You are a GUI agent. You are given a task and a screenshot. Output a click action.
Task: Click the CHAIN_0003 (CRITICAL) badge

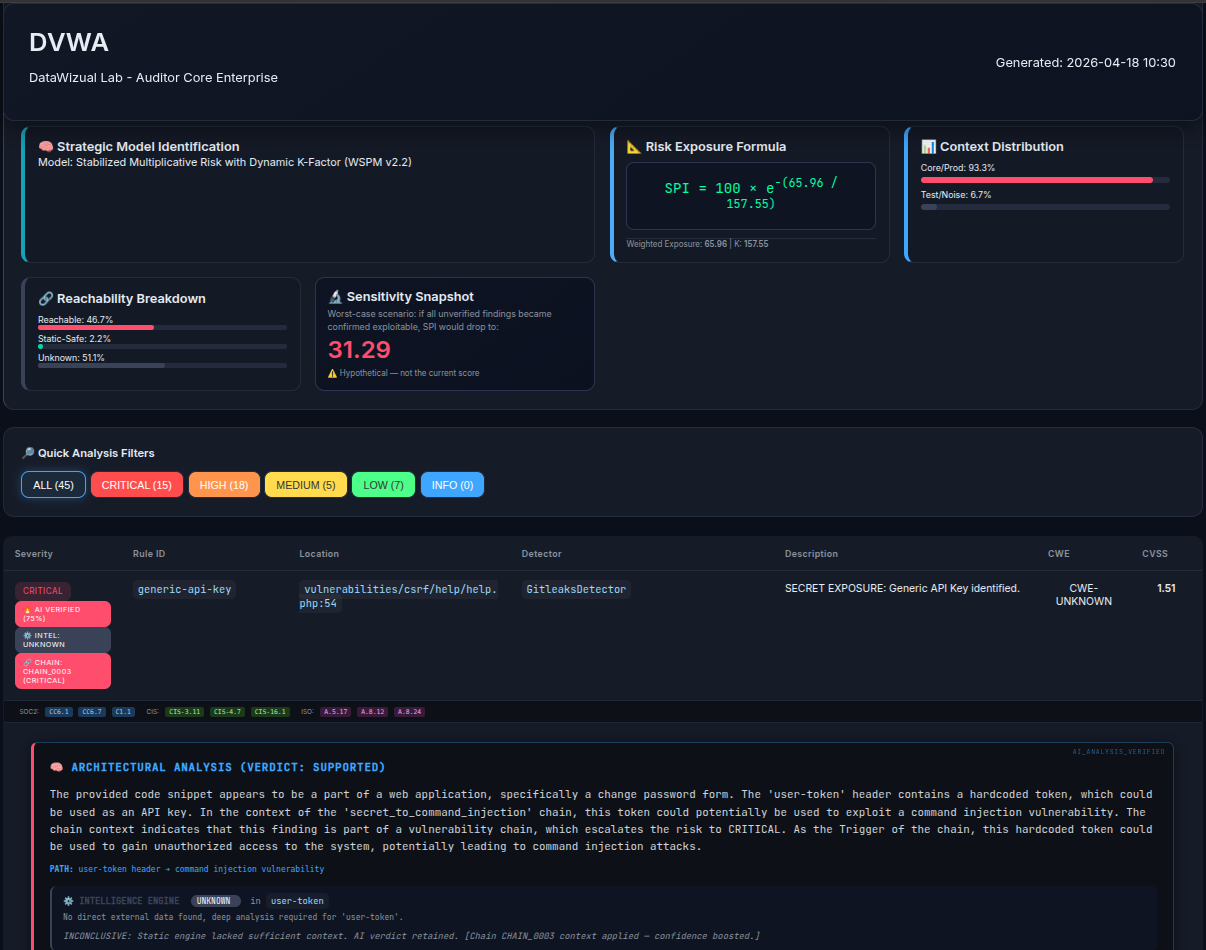click(63, 671)
